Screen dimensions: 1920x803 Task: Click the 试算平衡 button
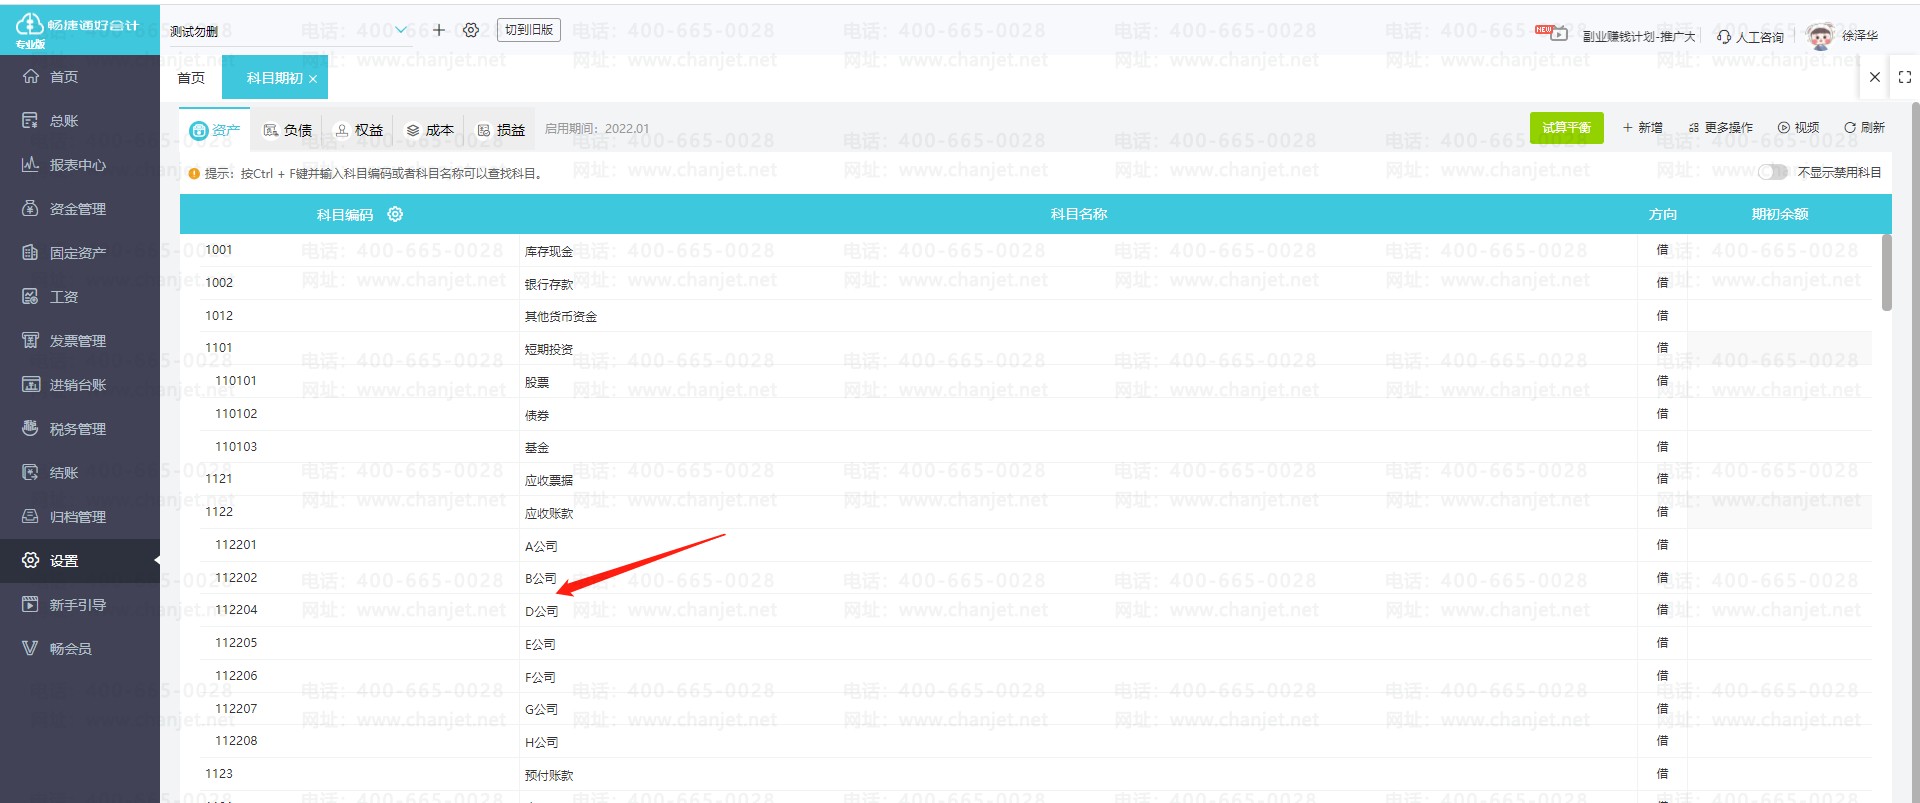click(x=1566, y=128)
